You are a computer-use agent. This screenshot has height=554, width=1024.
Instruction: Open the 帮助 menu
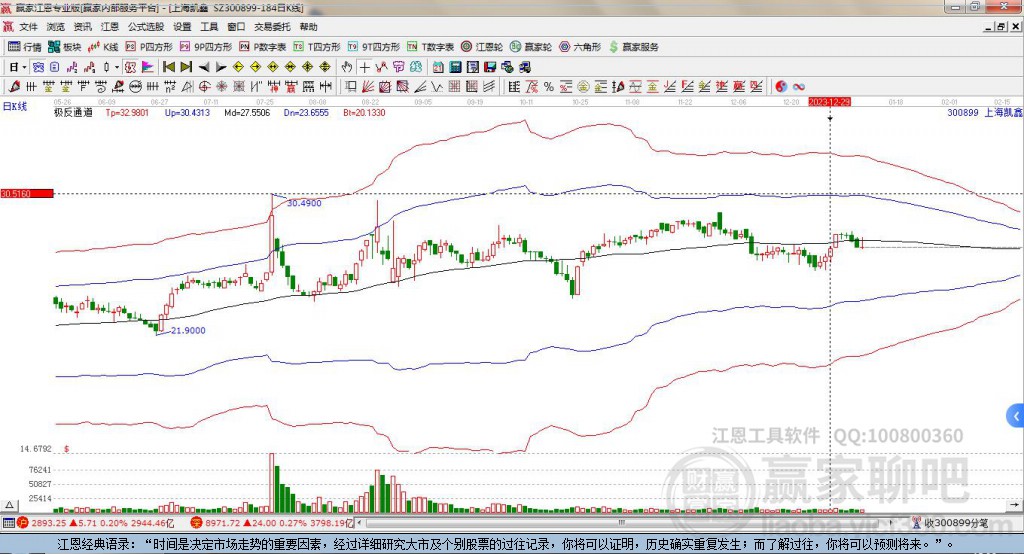tap(308, 27)
